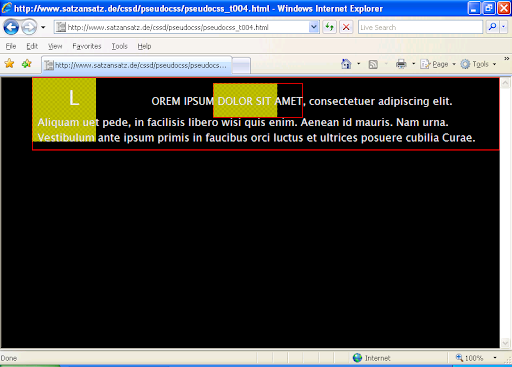Screen dimensions: 512x367
Task: Run search with the magnifier icon
Action: tap(492, 27)
